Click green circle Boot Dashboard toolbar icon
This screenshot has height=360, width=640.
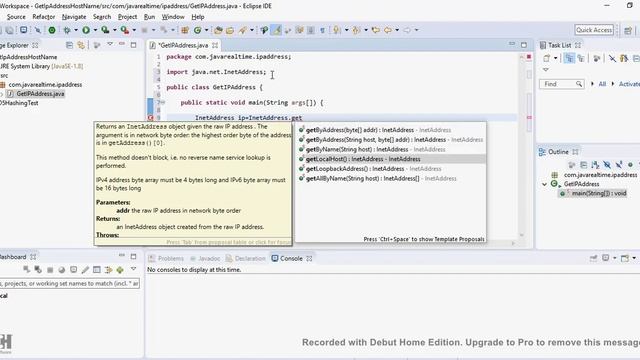(x=52, y=30)
